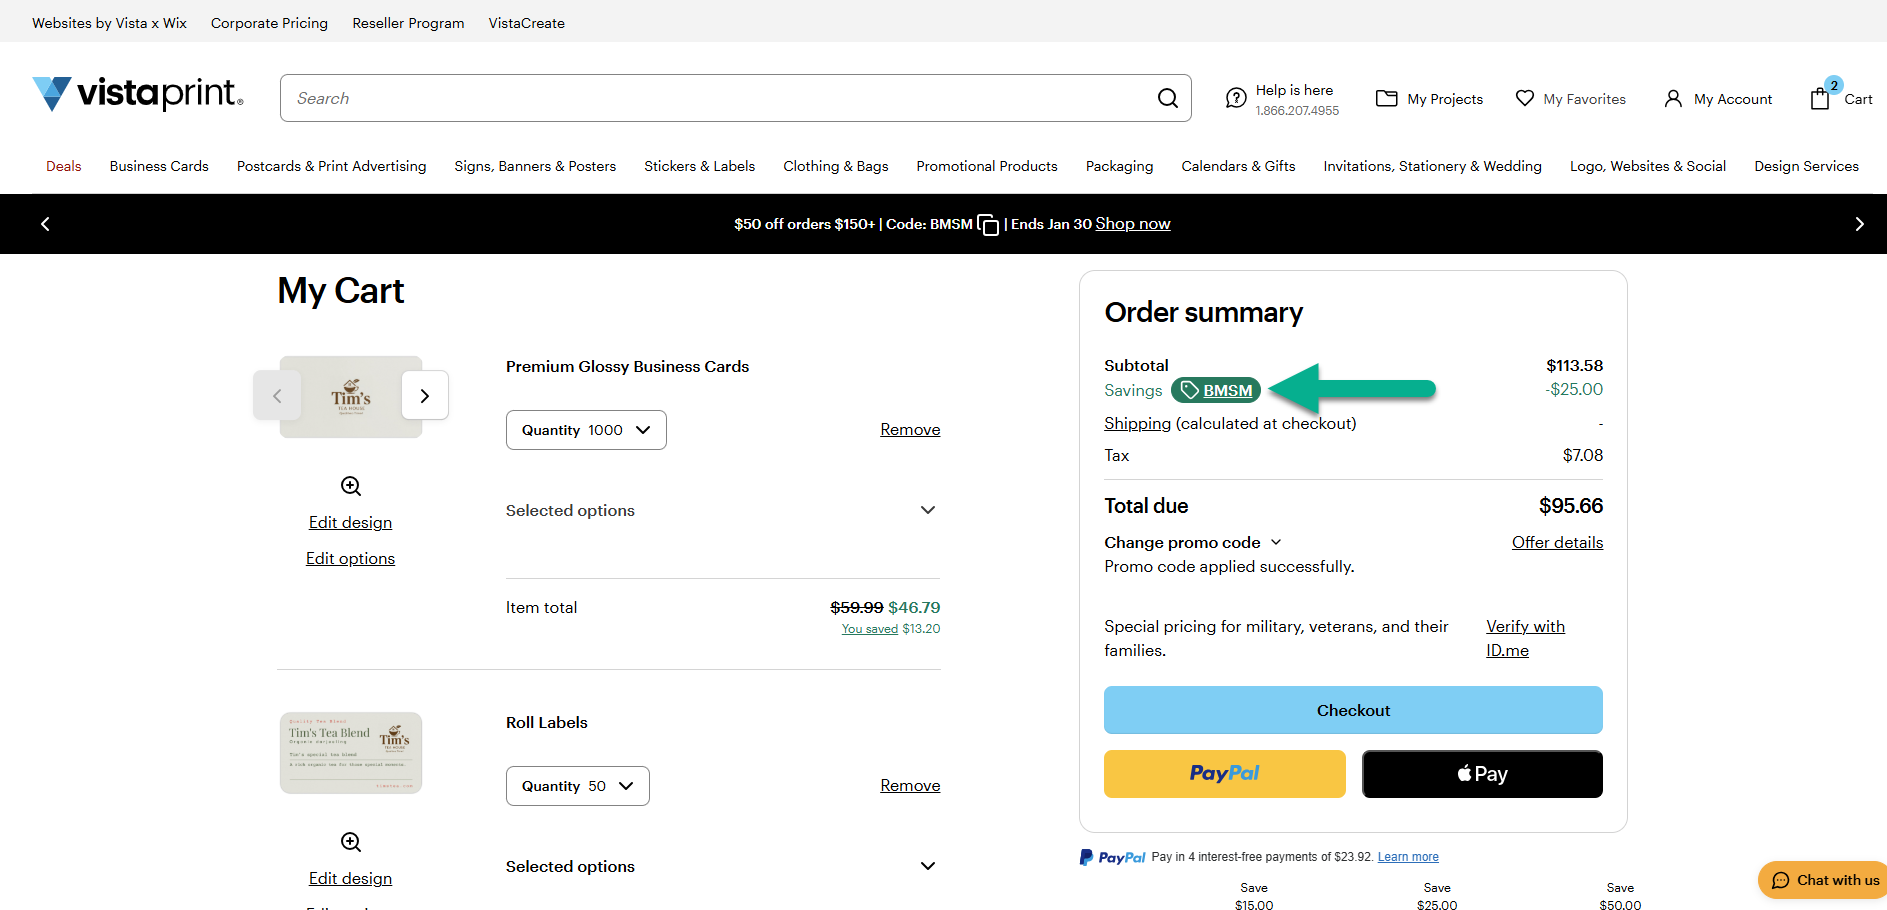Open the Design Services menu
Screen dimensions: 1887x910
pyautogui.click(x=1807, y=166)
